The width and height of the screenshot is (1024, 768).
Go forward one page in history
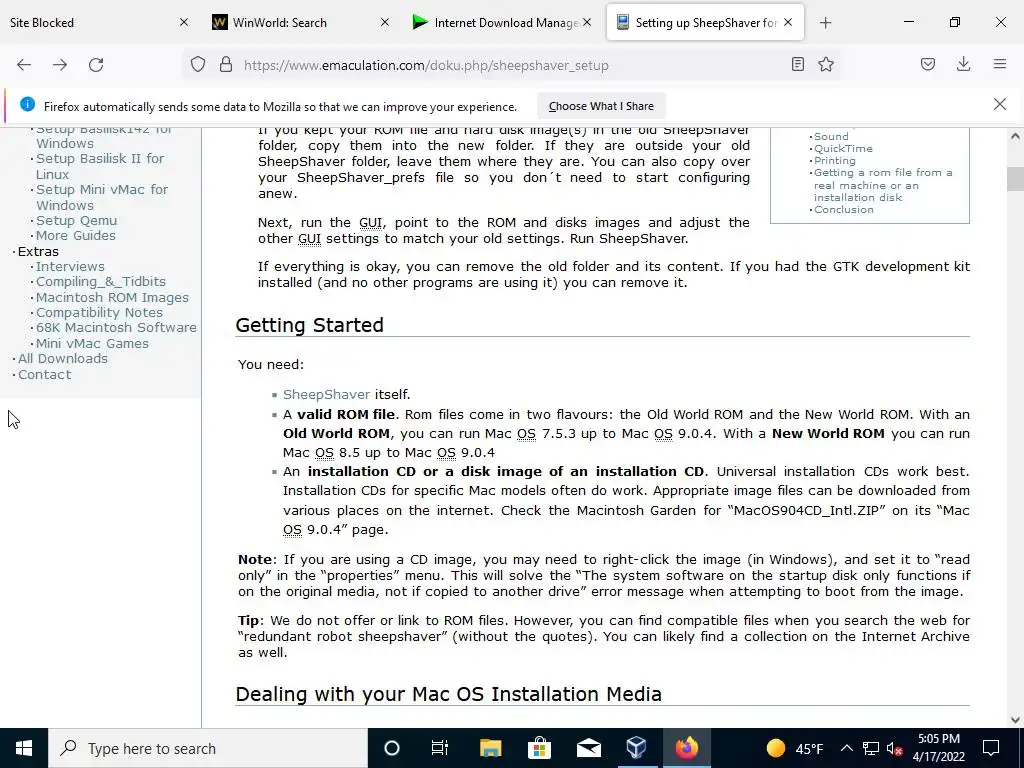pyautogui.click(x=60, y=65)
